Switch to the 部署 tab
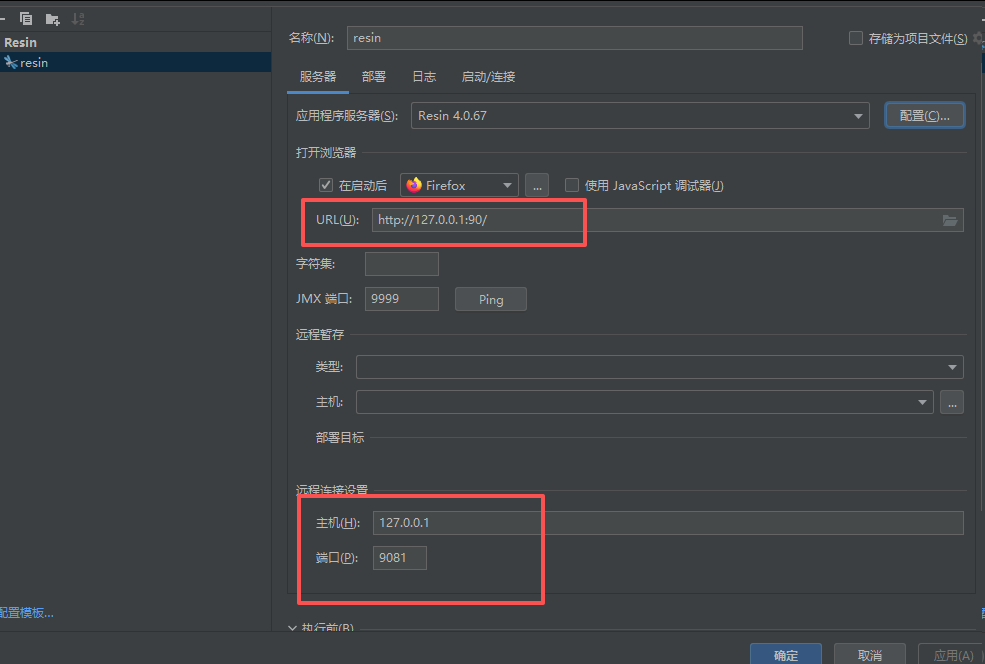The width and height of the screenshot is (985, 664). (373, 75)
